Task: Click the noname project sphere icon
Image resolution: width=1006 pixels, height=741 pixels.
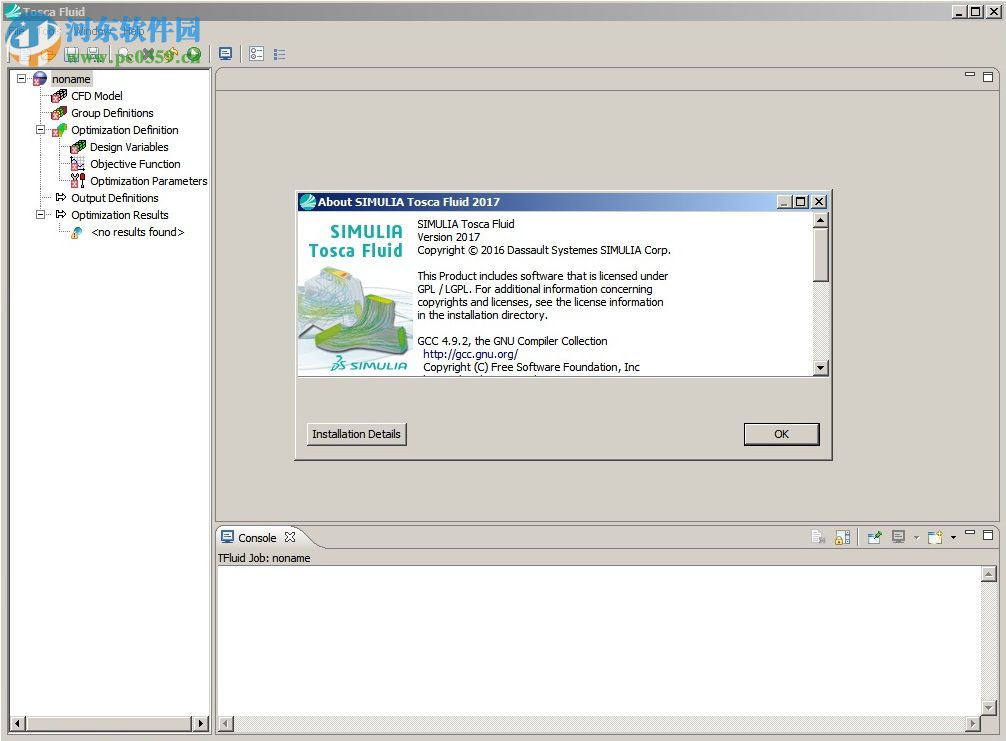Action: pos(40,78)
